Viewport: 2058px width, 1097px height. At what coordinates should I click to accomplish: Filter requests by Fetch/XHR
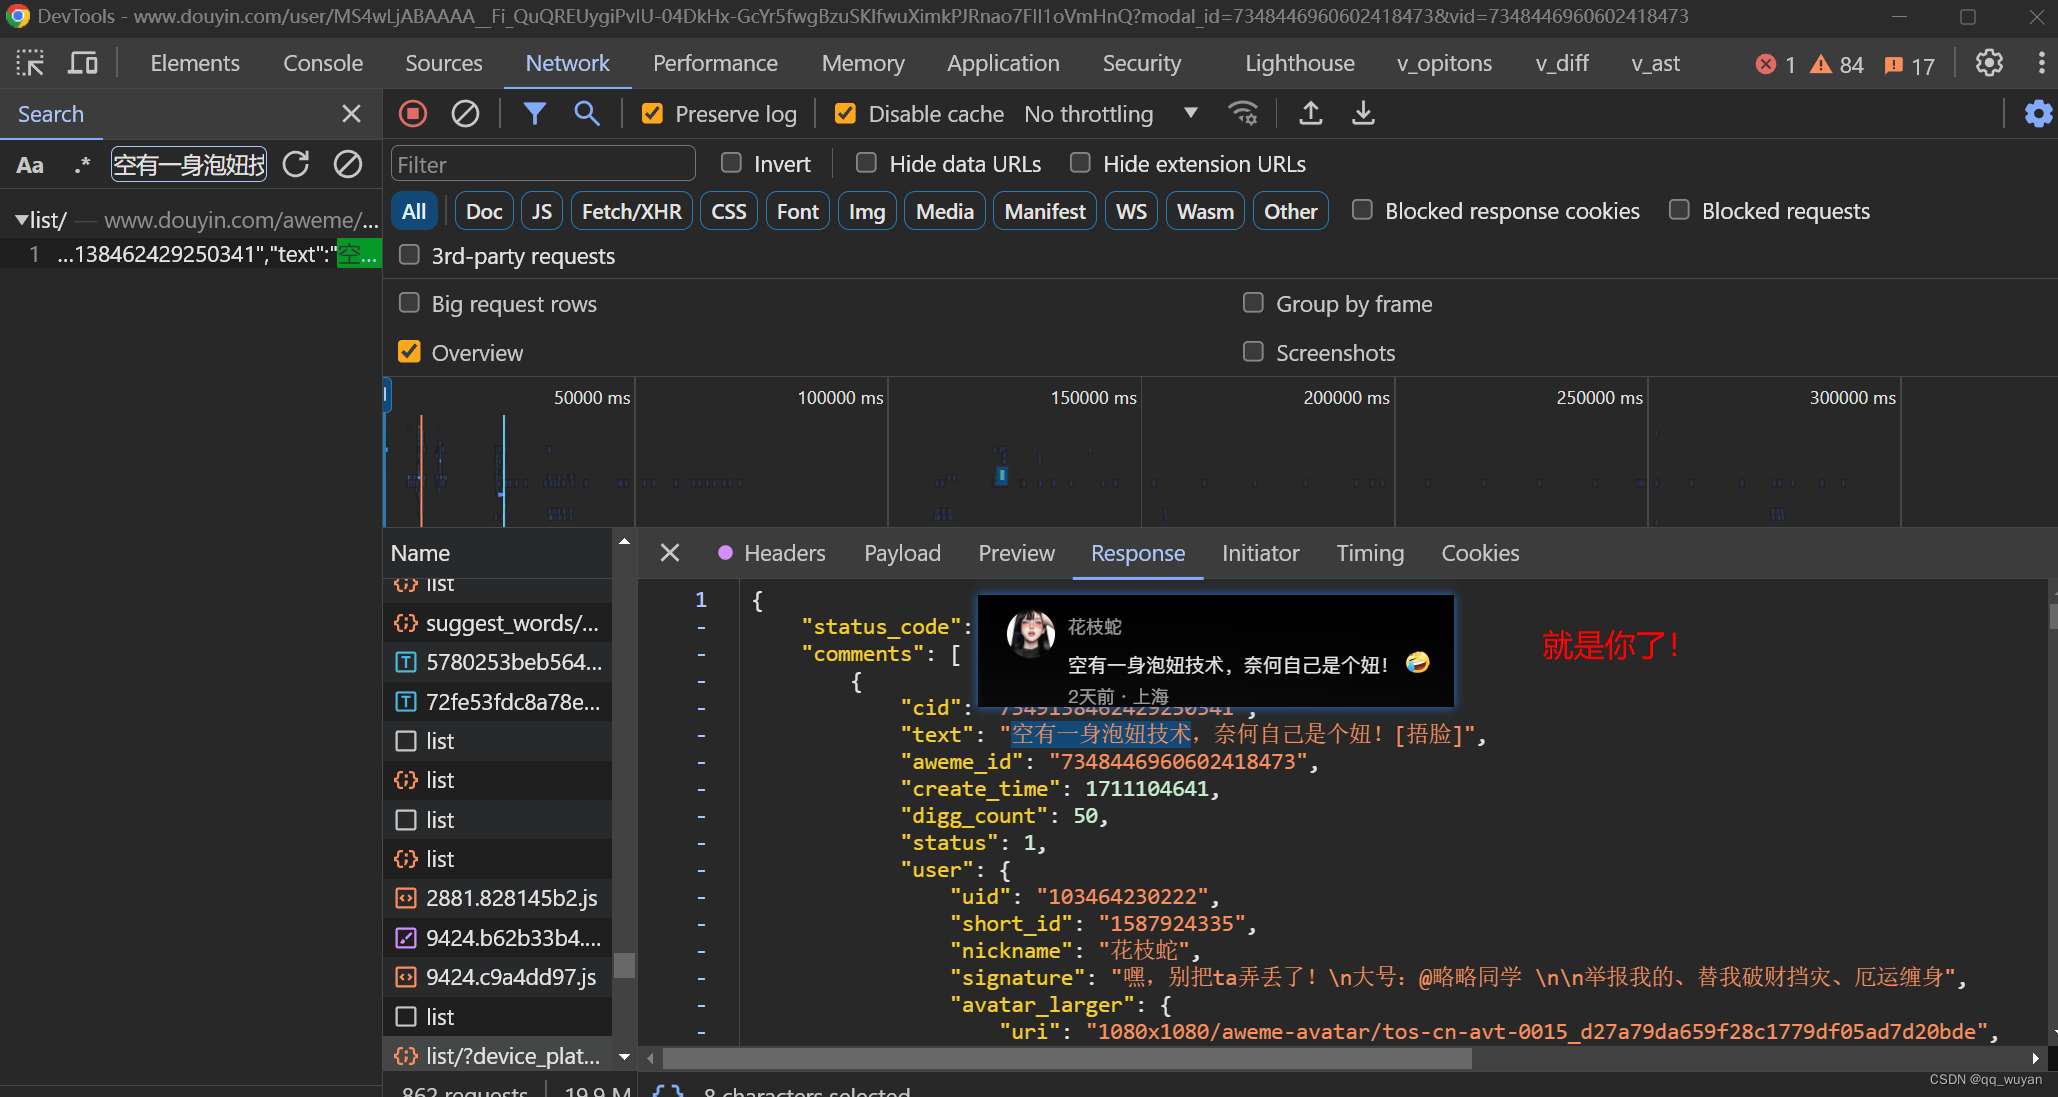point(631,211)
